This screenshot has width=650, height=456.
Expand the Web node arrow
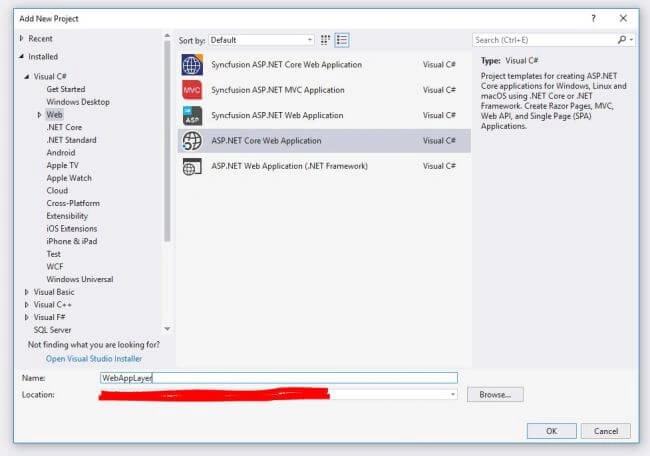pos(39,115)
